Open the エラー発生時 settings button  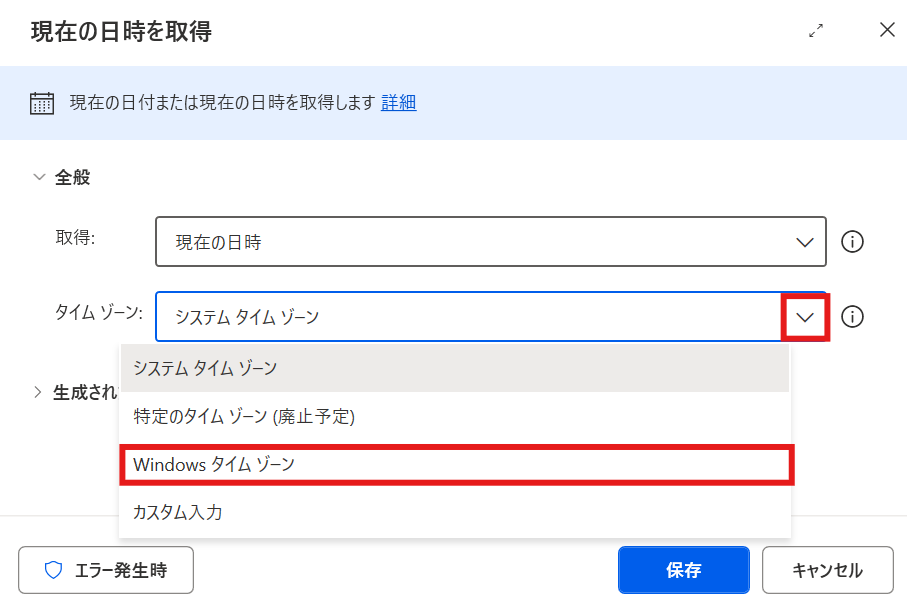point(106,570)
